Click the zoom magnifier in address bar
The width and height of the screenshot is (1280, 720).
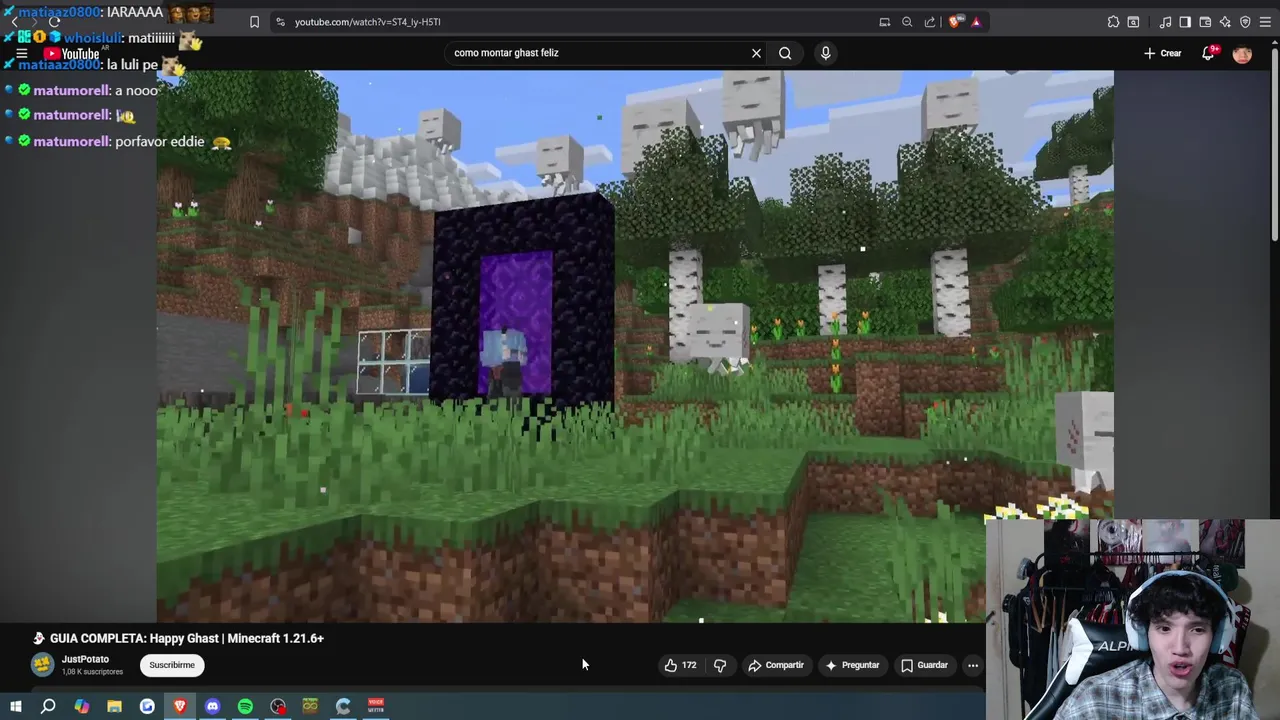[907, 22]
